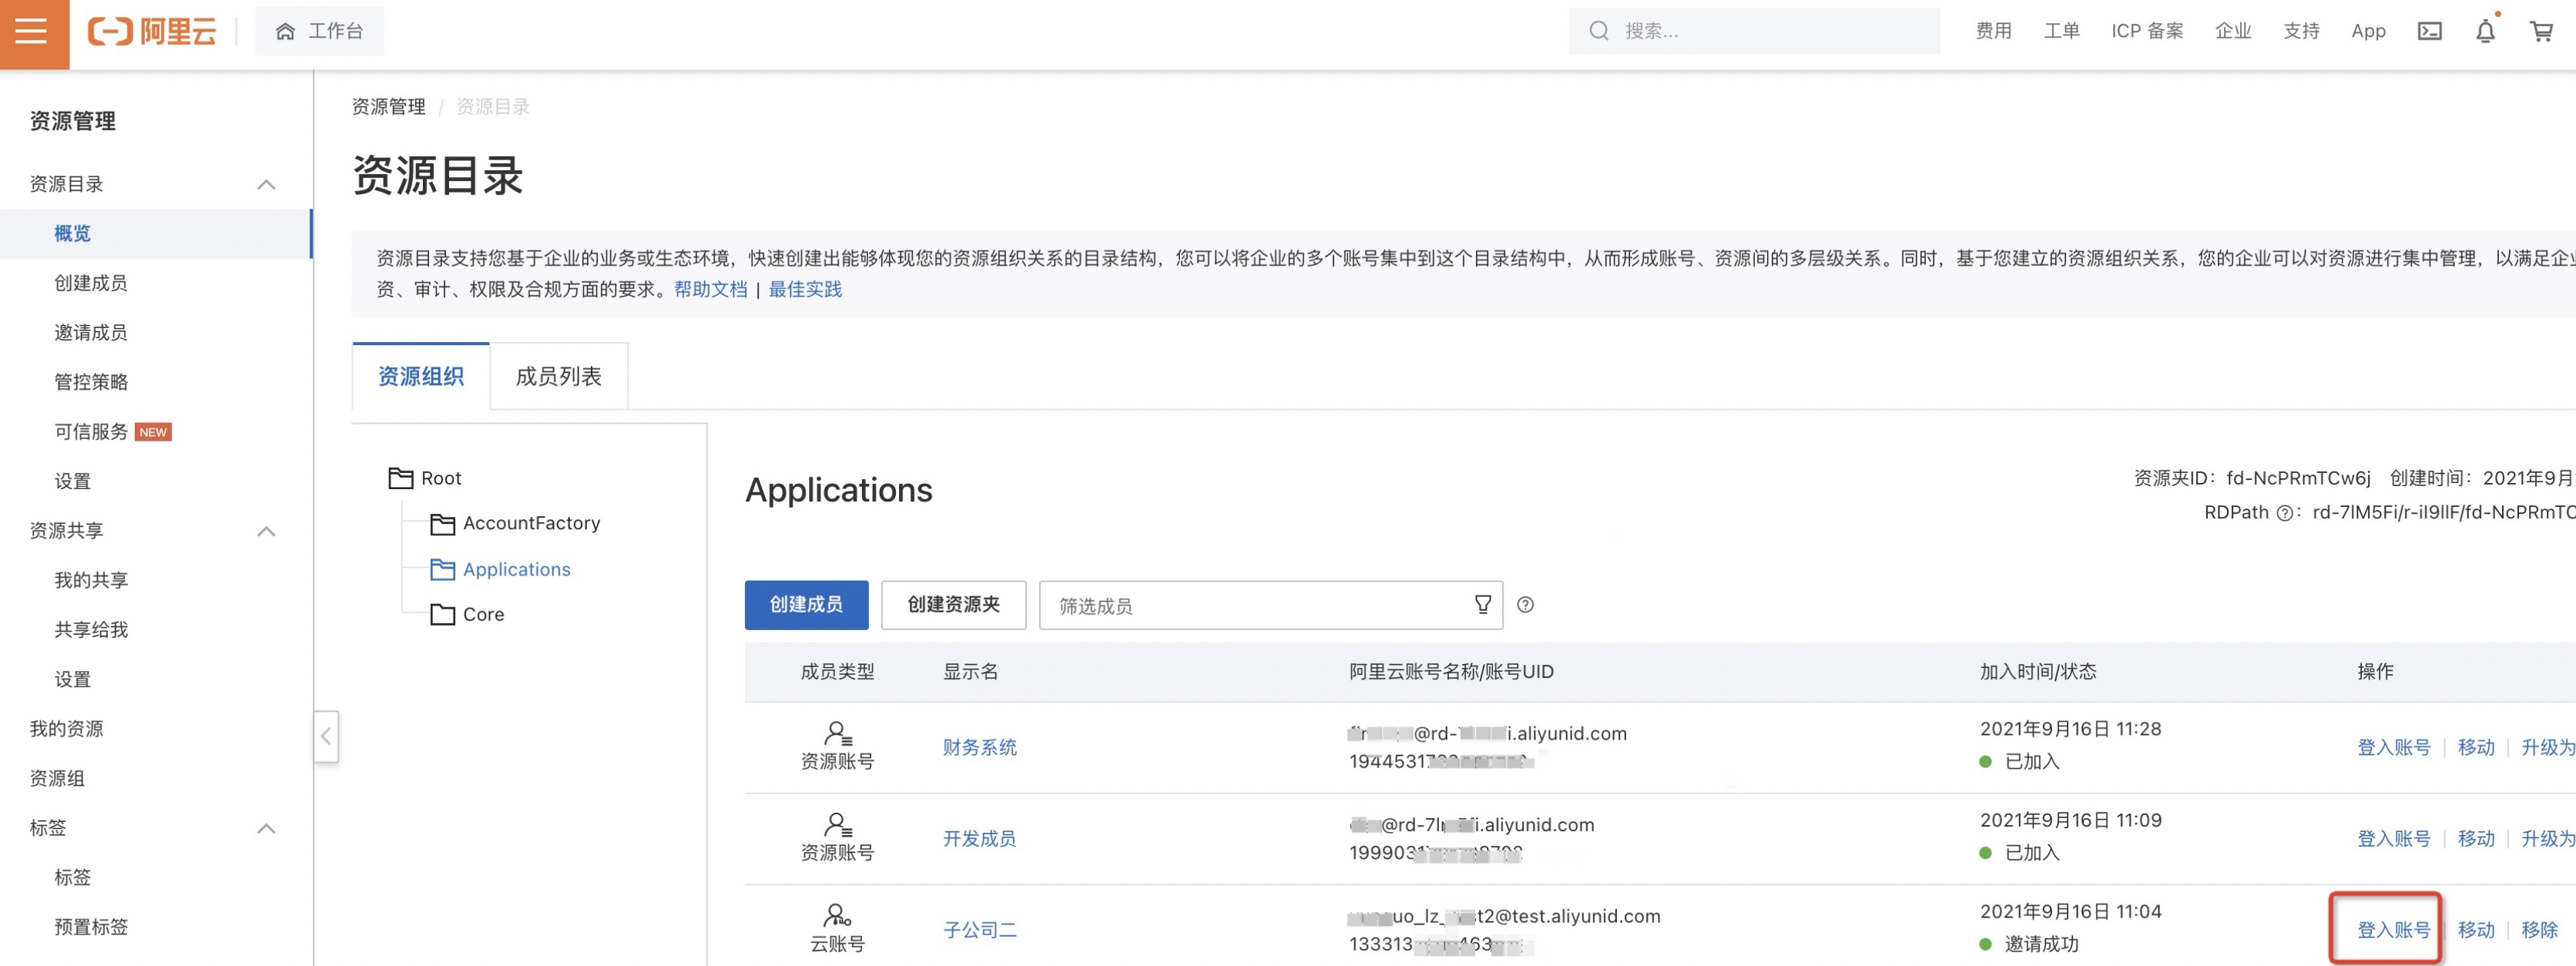The image size is (2576, 966).
Task: Open the shopping cart icon
Action: point(2541,31)
